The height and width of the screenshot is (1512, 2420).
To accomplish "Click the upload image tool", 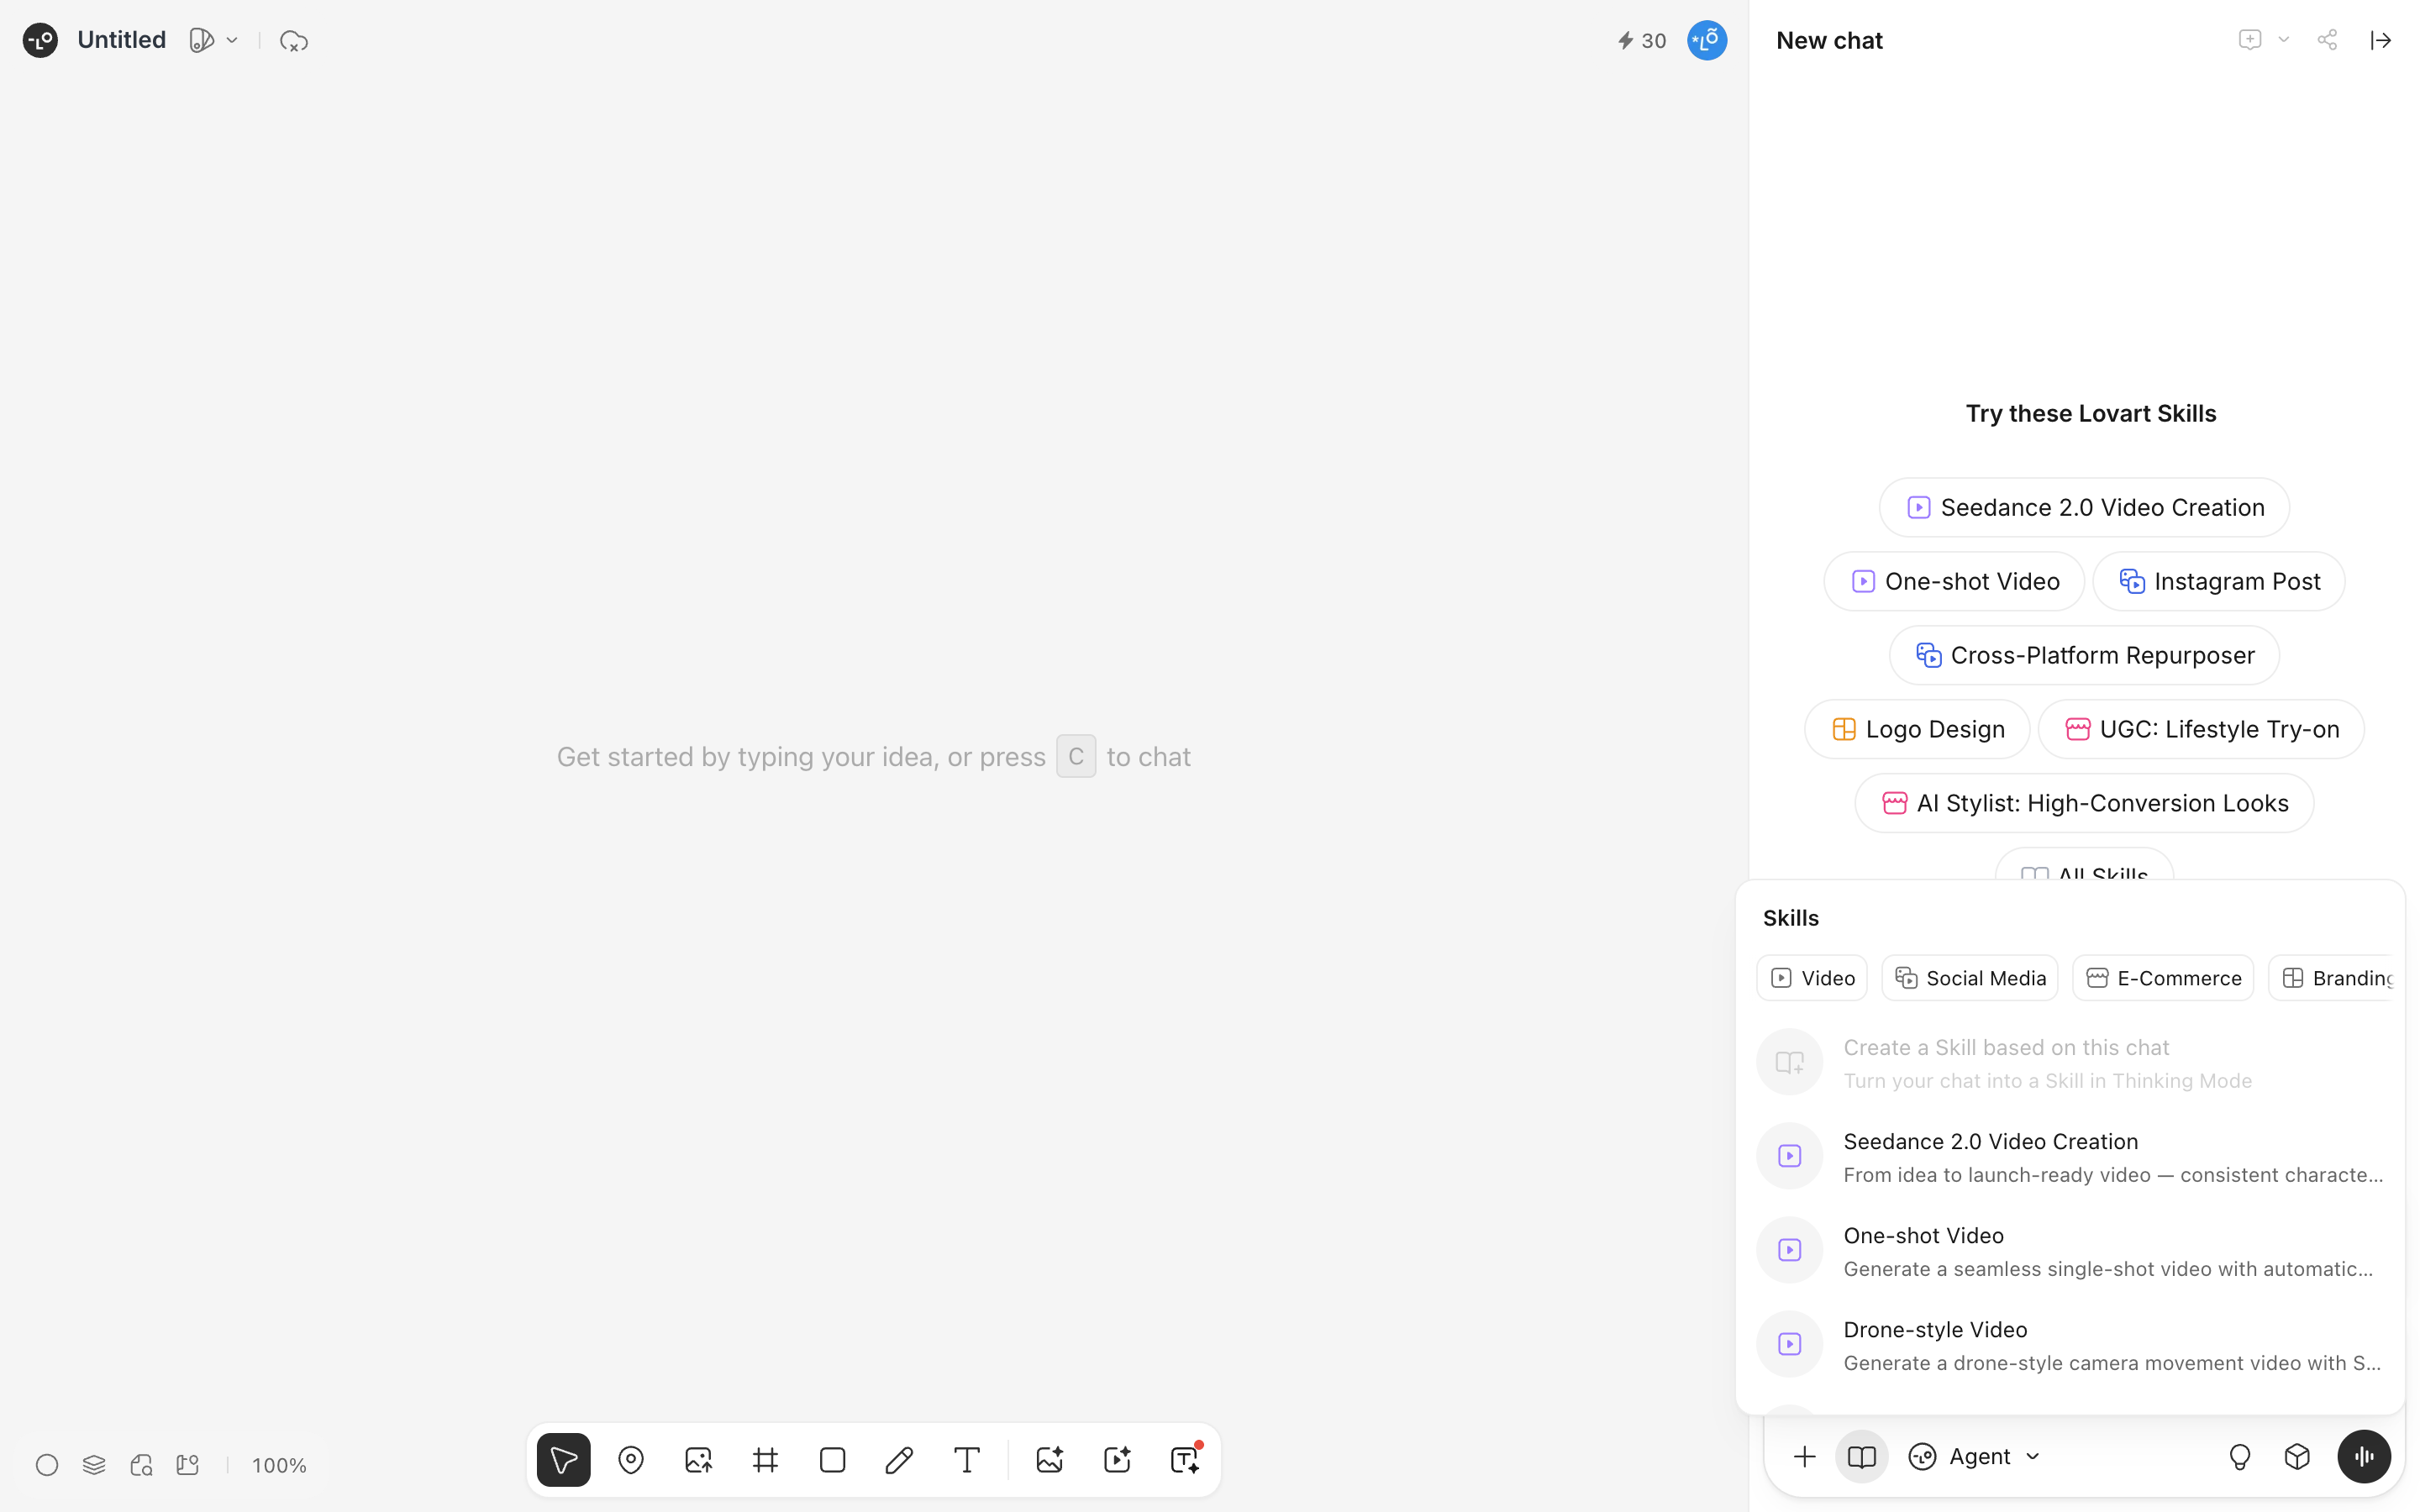I will [x=698, y=1460].
